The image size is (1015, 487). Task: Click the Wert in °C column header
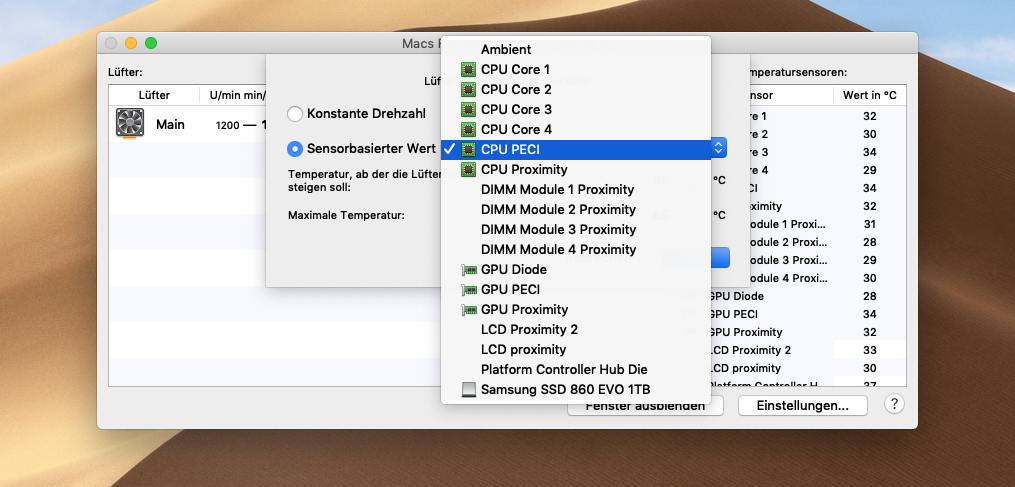point(869,95)
